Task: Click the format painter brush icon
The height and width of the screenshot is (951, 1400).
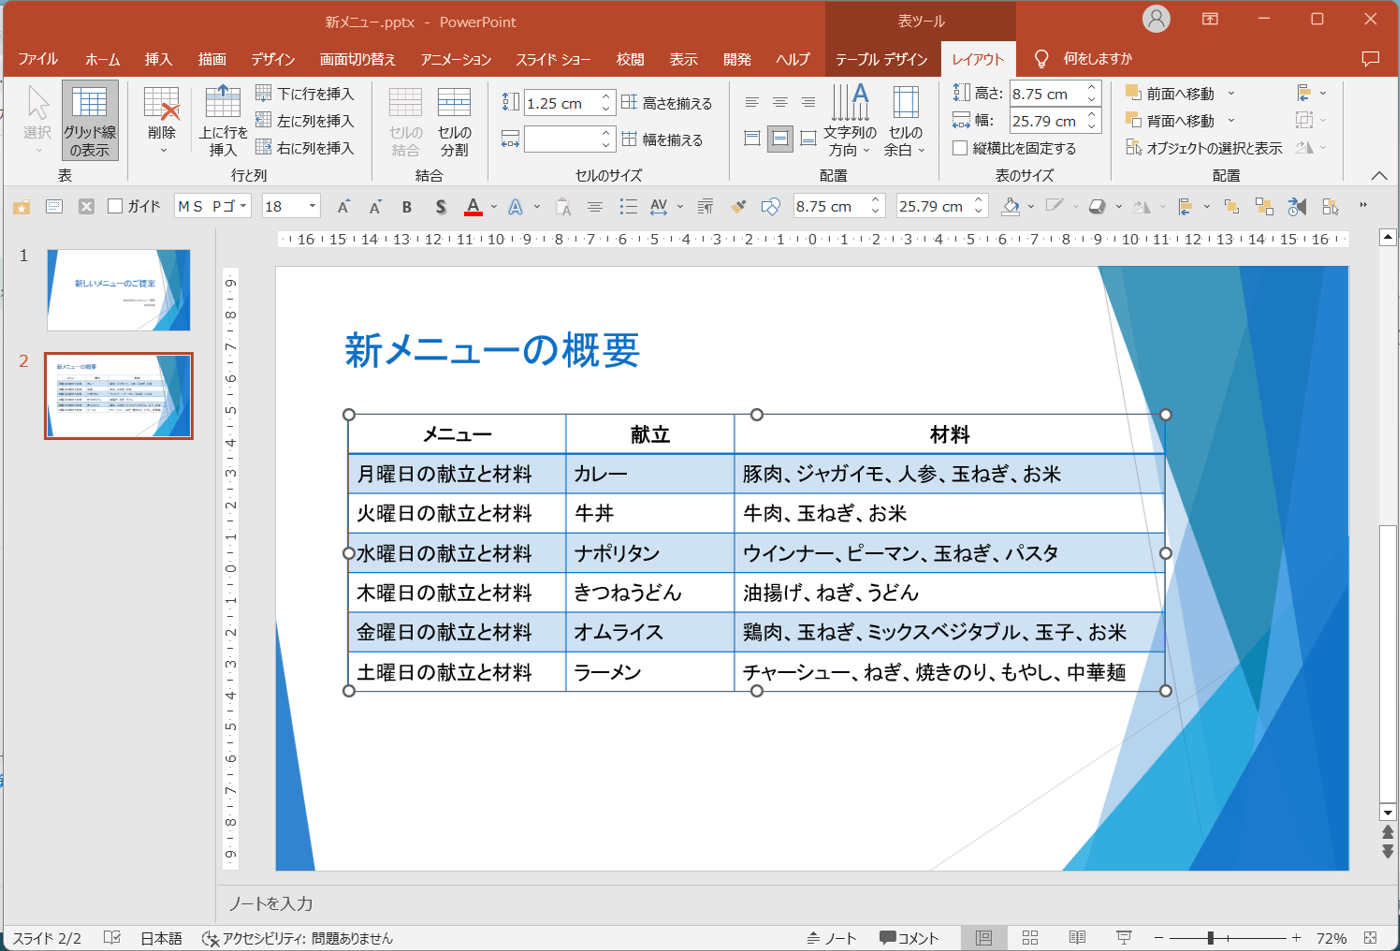Action: [x=738, y=207]
